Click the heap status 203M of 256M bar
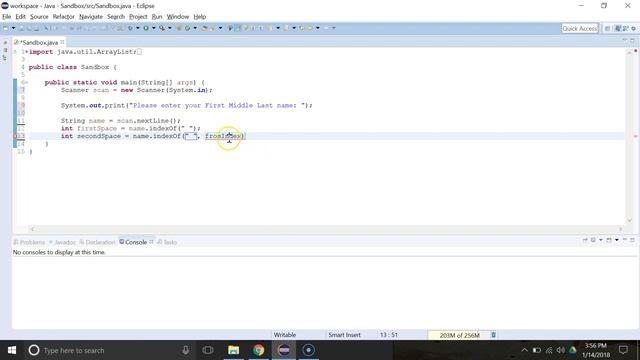The height and width of the screenshot is (360, 640). (x=459, y=335)
